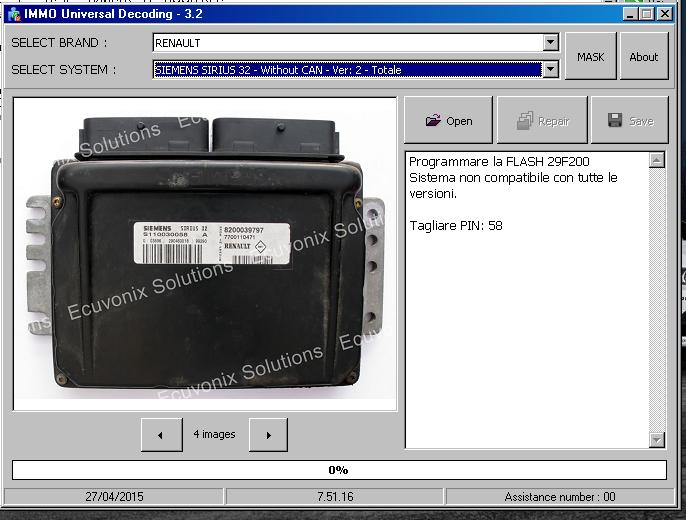Show the next ECU image
The width and height of the screenshot is (686, 520).
pos(268,435)
